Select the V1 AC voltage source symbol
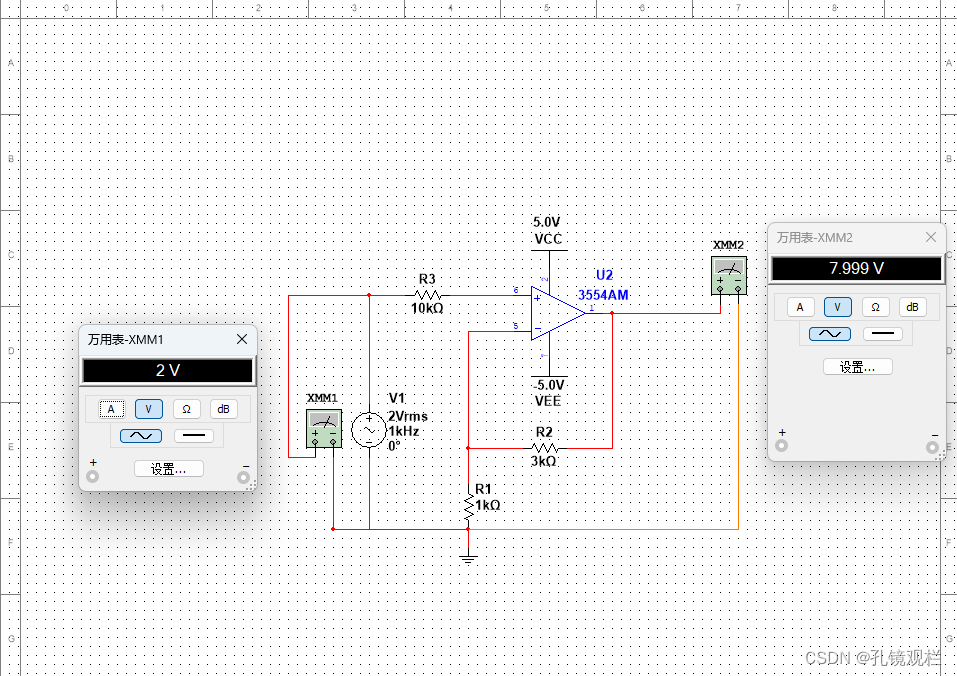 [x=369, y=430]
